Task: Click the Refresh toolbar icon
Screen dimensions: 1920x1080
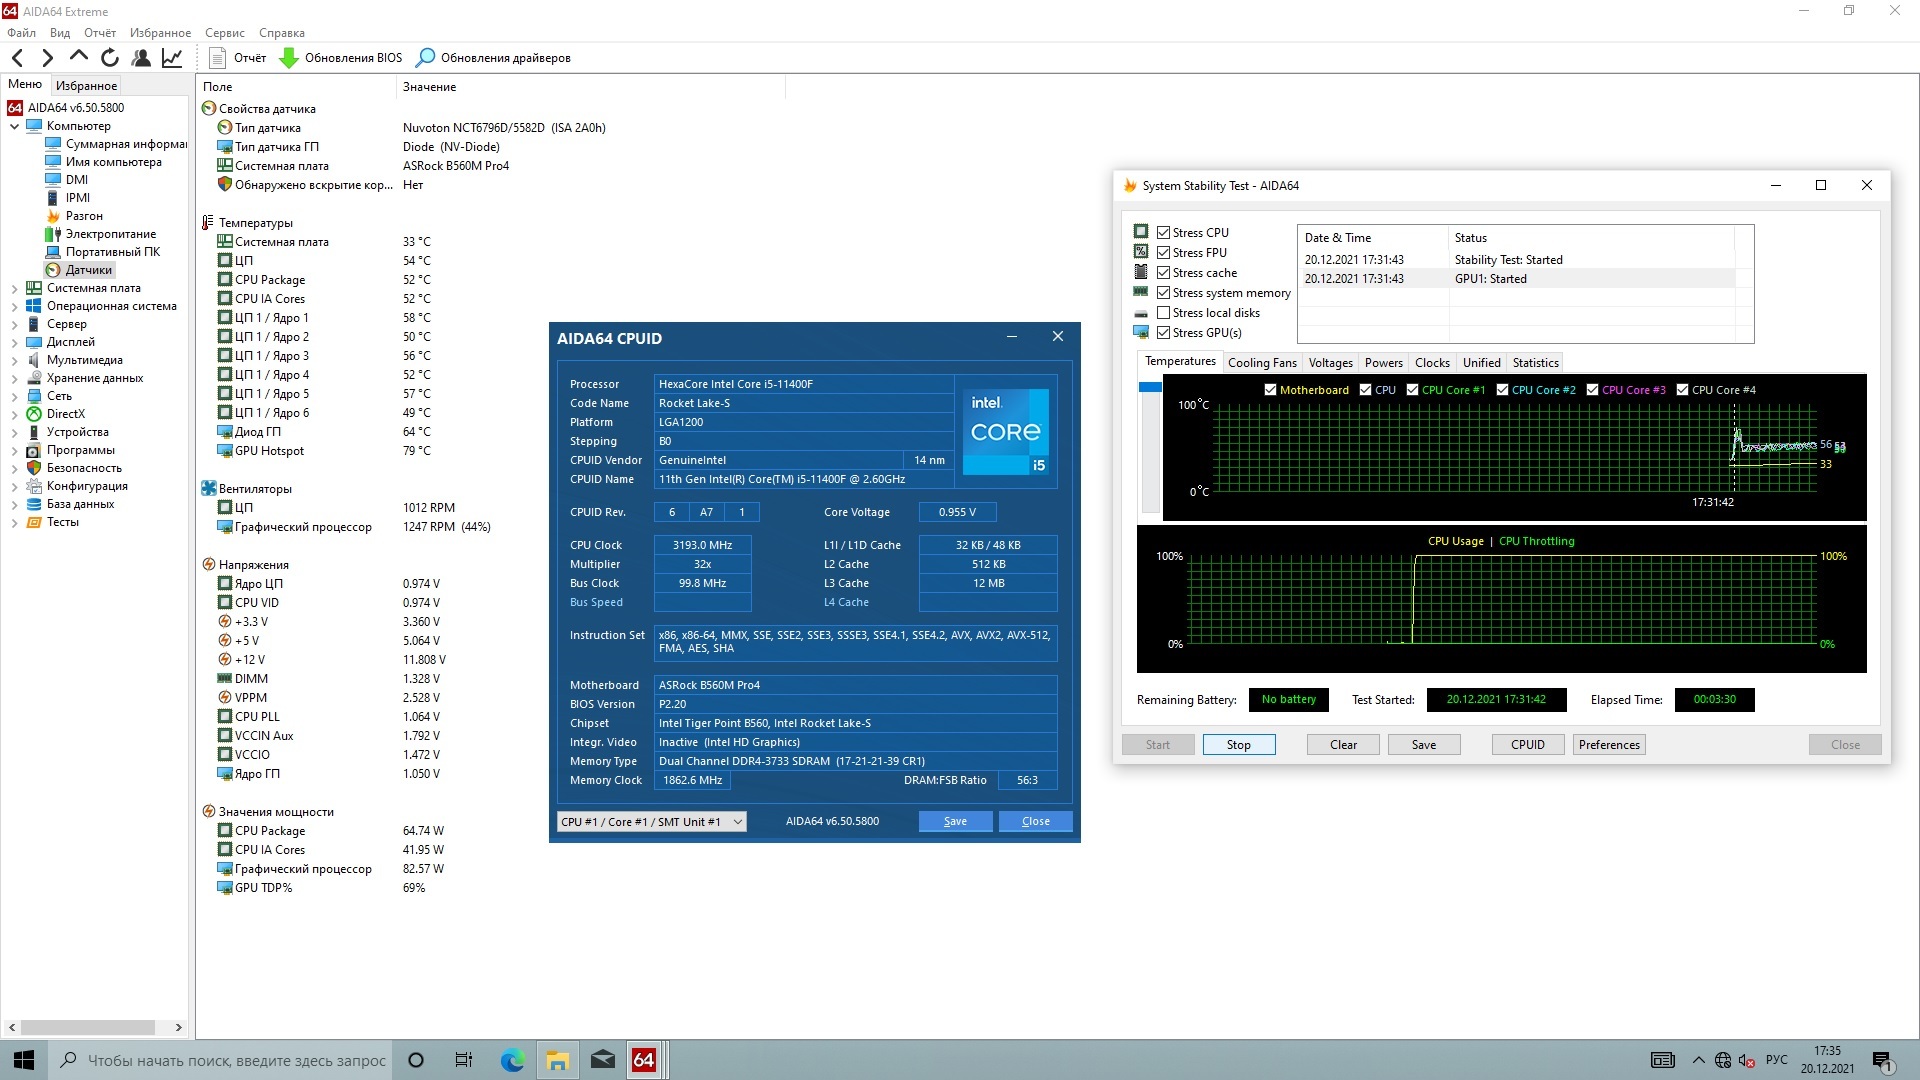Action: [x=110, y=58]
